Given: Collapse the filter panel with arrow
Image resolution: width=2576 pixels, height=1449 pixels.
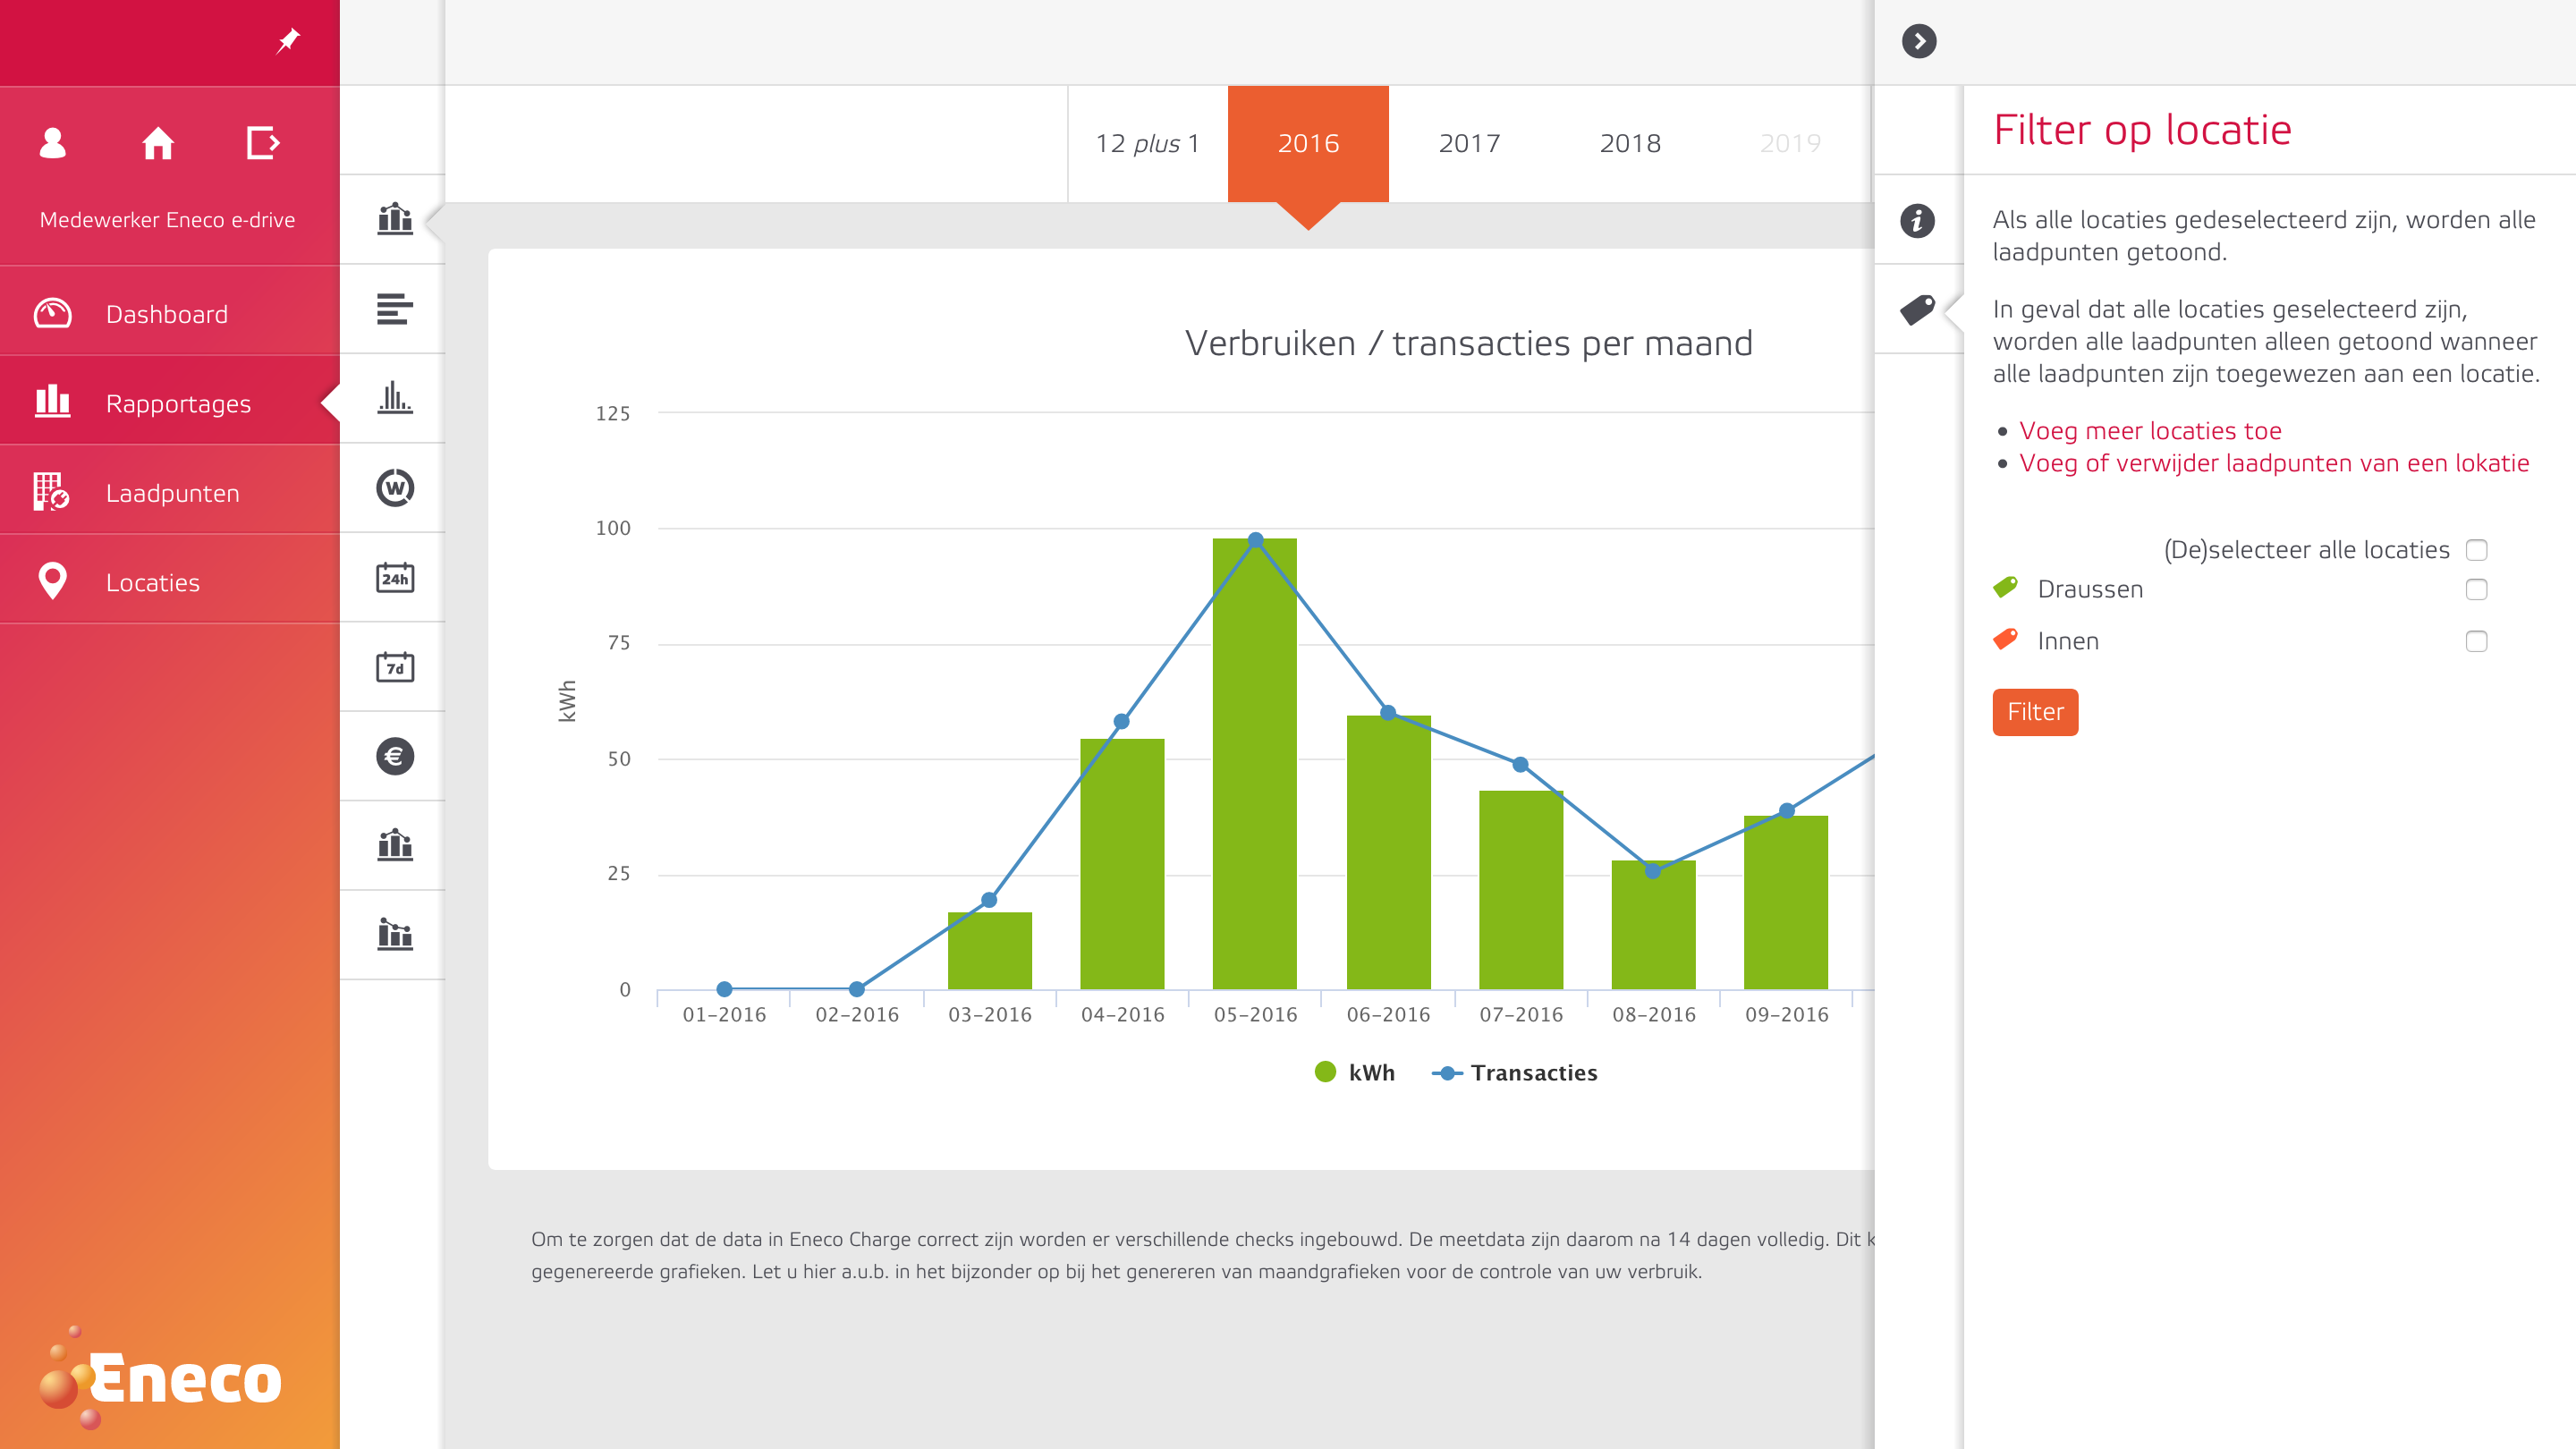Looking at the screenshot, I should coord(1918,41).
